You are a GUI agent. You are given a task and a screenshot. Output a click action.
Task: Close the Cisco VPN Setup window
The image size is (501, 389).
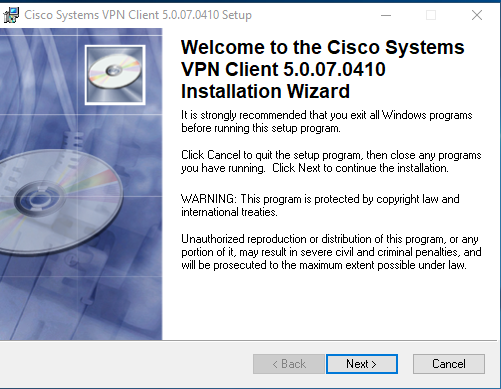(477, 15)
